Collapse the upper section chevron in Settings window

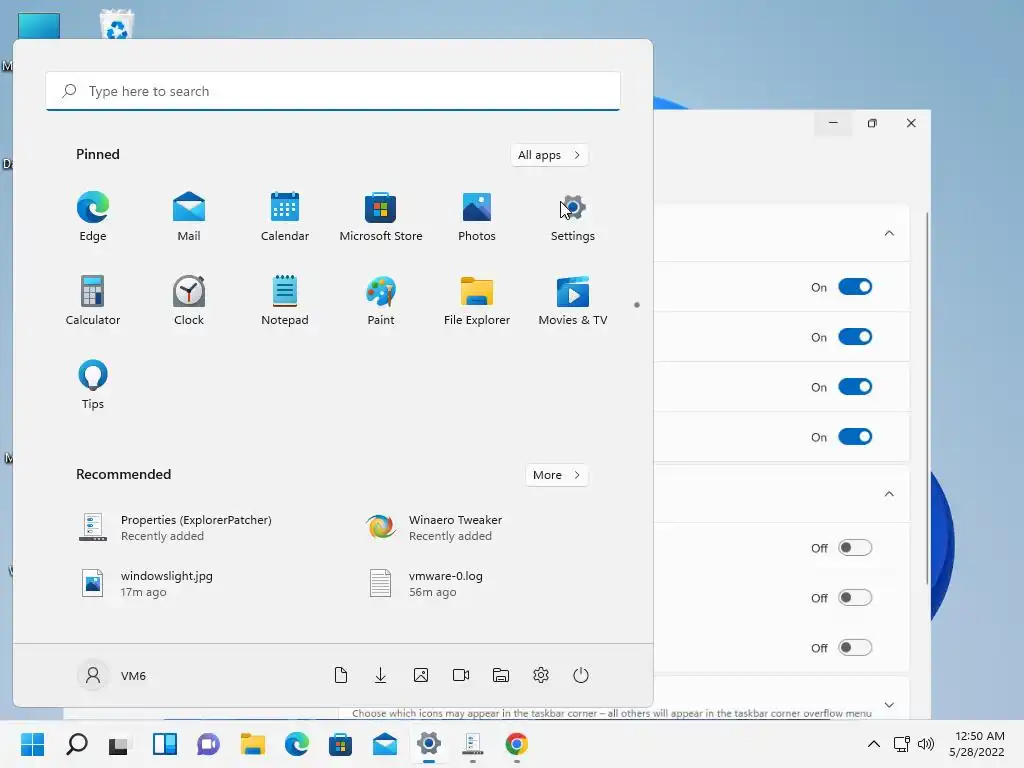[889, 233]
